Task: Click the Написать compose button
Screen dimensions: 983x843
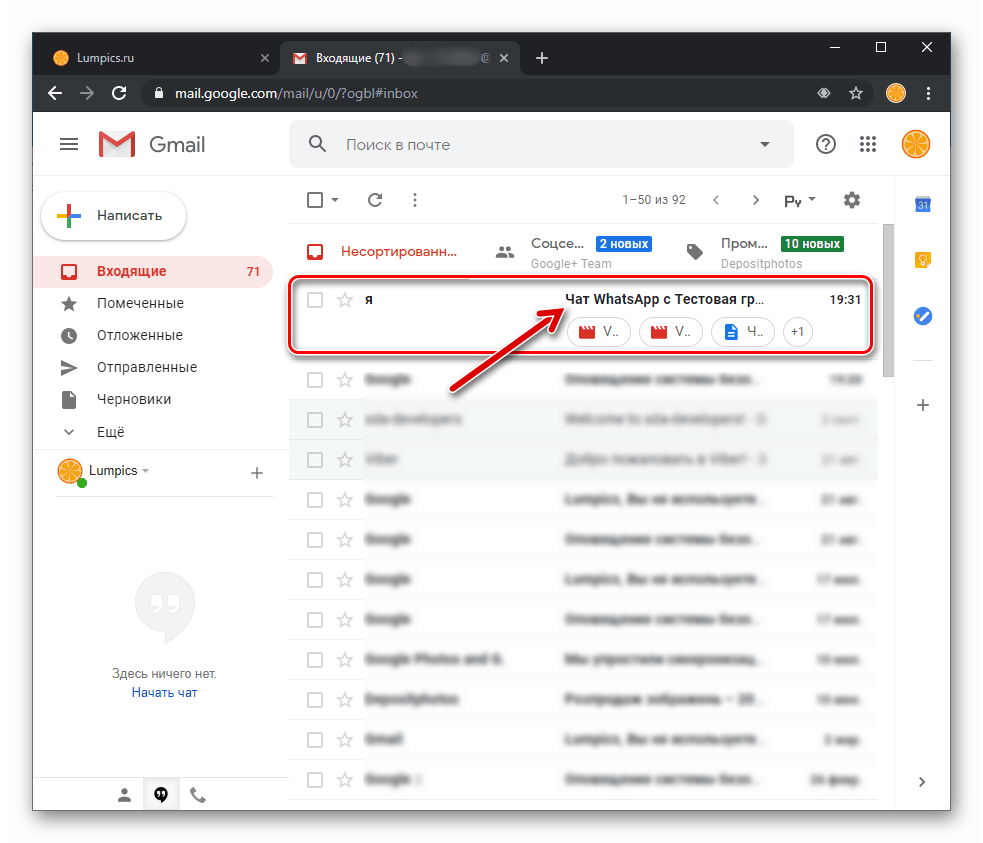Action: pyautogui.click(x=113, y=216)
